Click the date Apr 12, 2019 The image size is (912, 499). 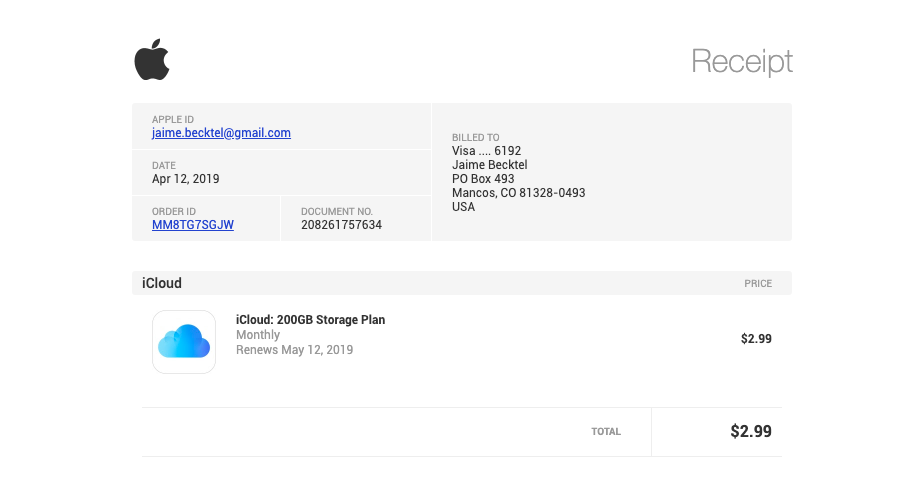pos(186,179)
